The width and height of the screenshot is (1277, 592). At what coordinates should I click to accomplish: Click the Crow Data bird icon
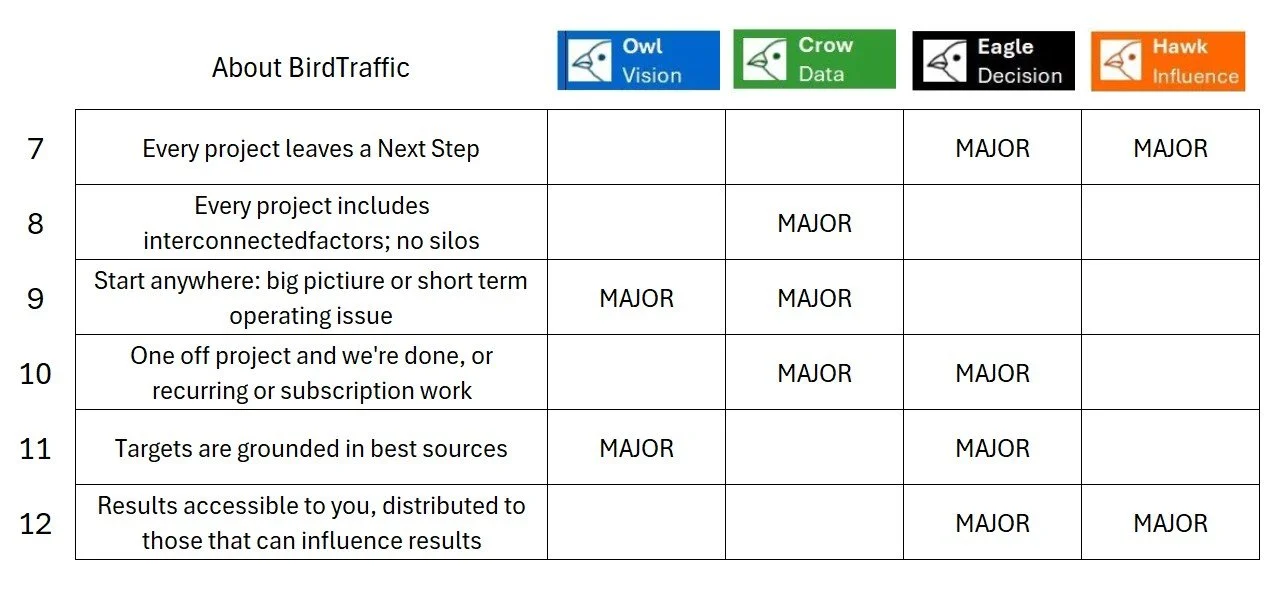coord(765,60)
